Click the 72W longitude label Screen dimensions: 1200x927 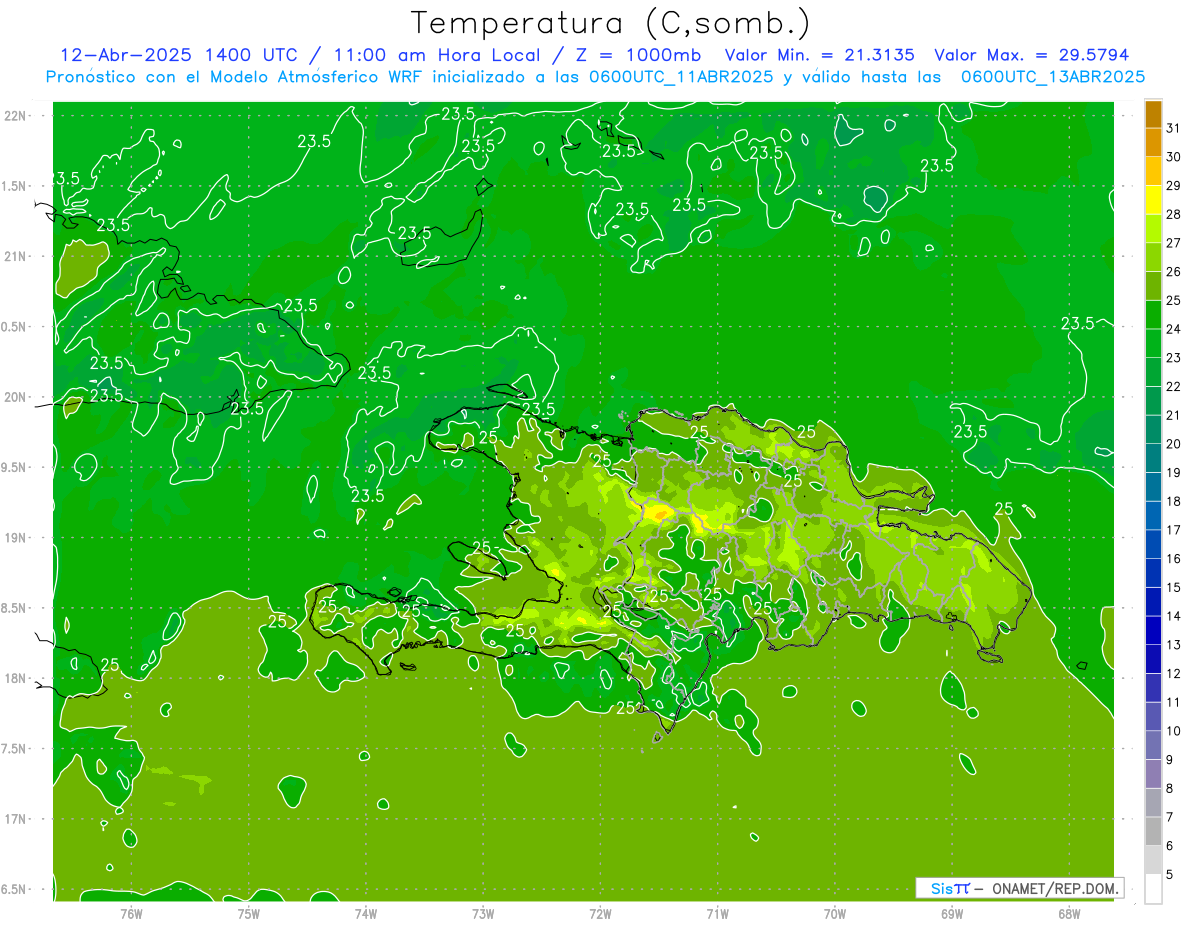(600, 914)
